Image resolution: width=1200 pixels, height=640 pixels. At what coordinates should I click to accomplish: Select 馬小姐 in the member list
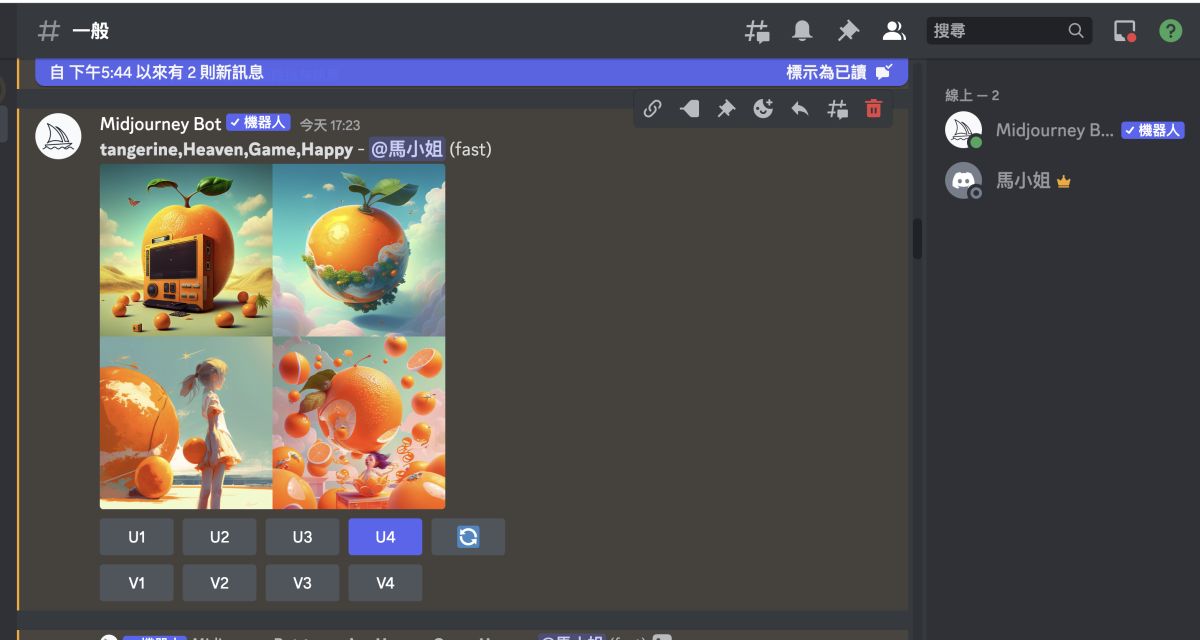click(1023, 181)
